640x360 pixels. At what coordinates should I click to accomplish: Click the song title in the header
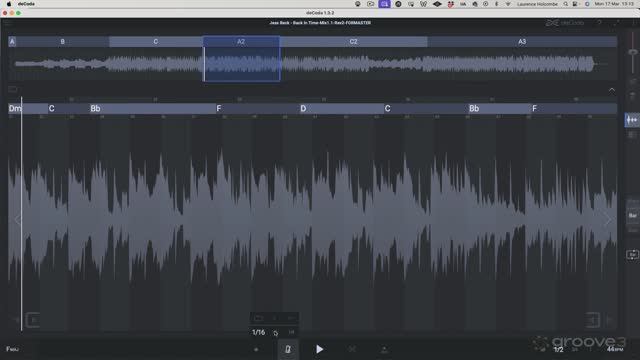coord(320,23)
